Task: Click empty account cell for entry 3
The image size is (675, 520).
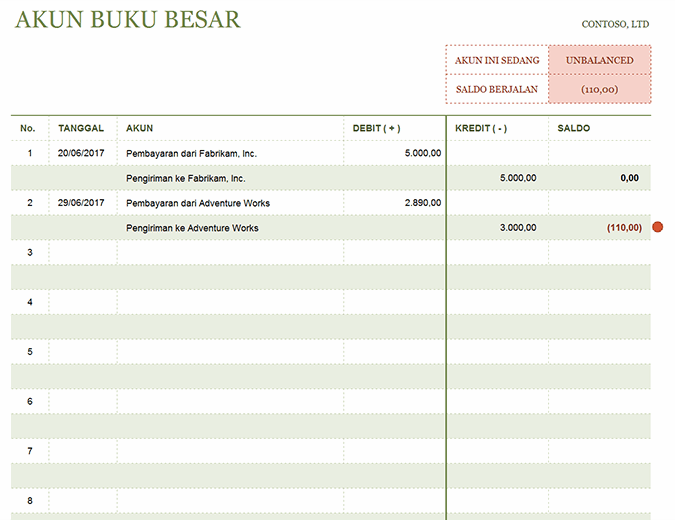Action: [x=230, y=252]
